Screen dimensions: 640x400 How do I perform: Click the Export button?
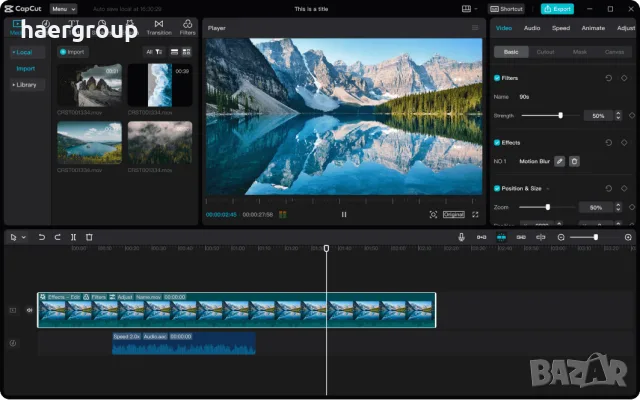[557, 9]
